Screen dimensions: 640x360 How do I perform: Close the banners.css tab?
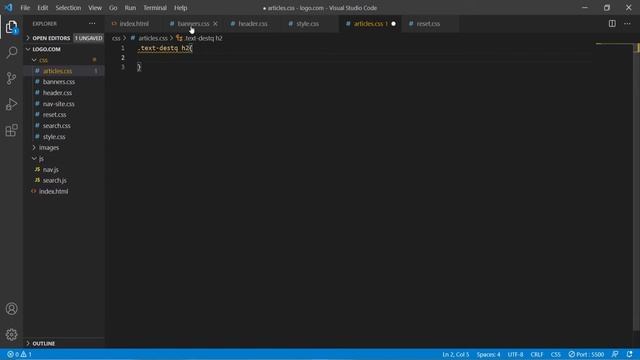pyautogui.click(x=215, y=24)
